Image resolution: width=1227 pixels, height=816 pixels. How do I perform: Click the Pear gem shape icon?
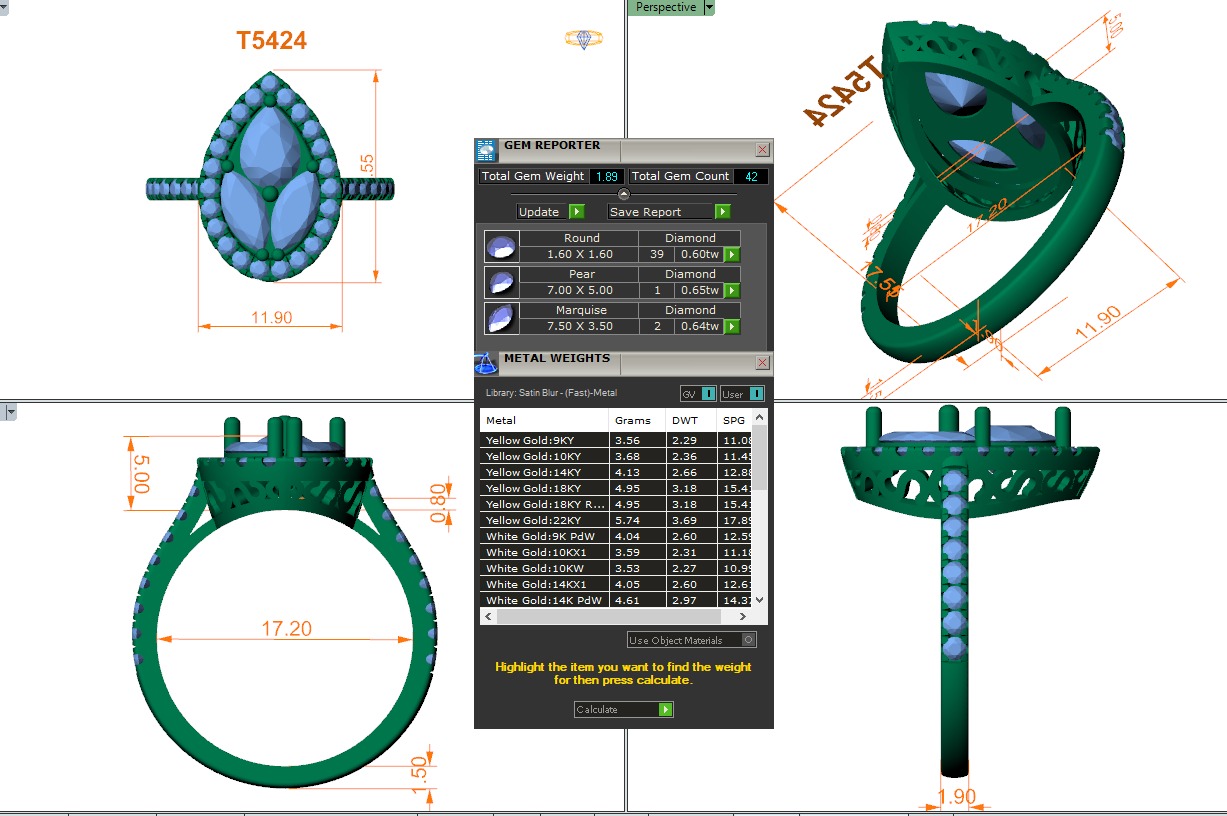pyautogui.click(x=500, y=282)
